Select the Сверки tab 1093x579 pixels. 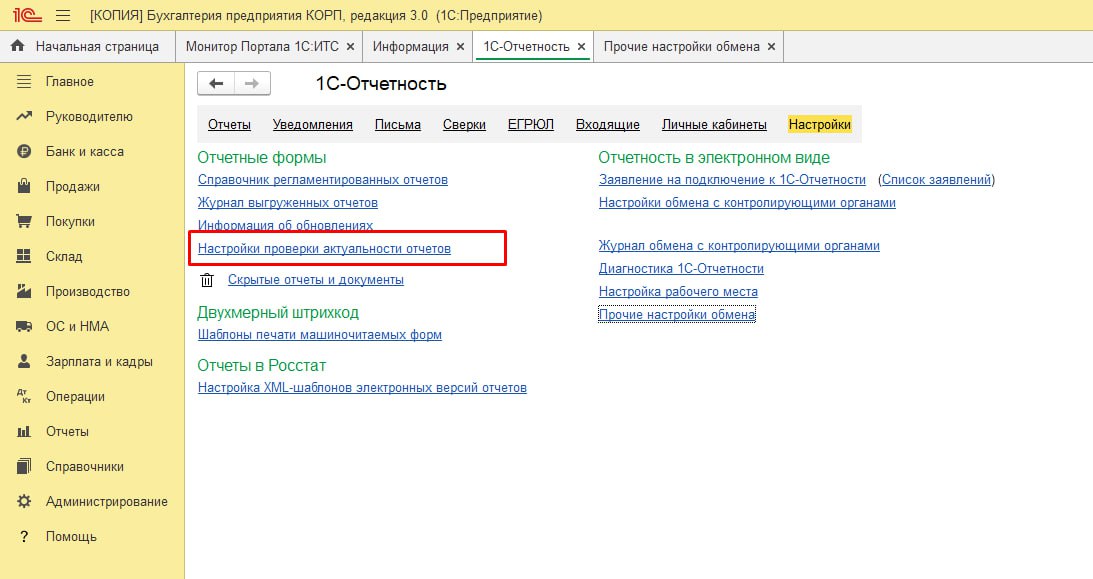click(464, 125)
